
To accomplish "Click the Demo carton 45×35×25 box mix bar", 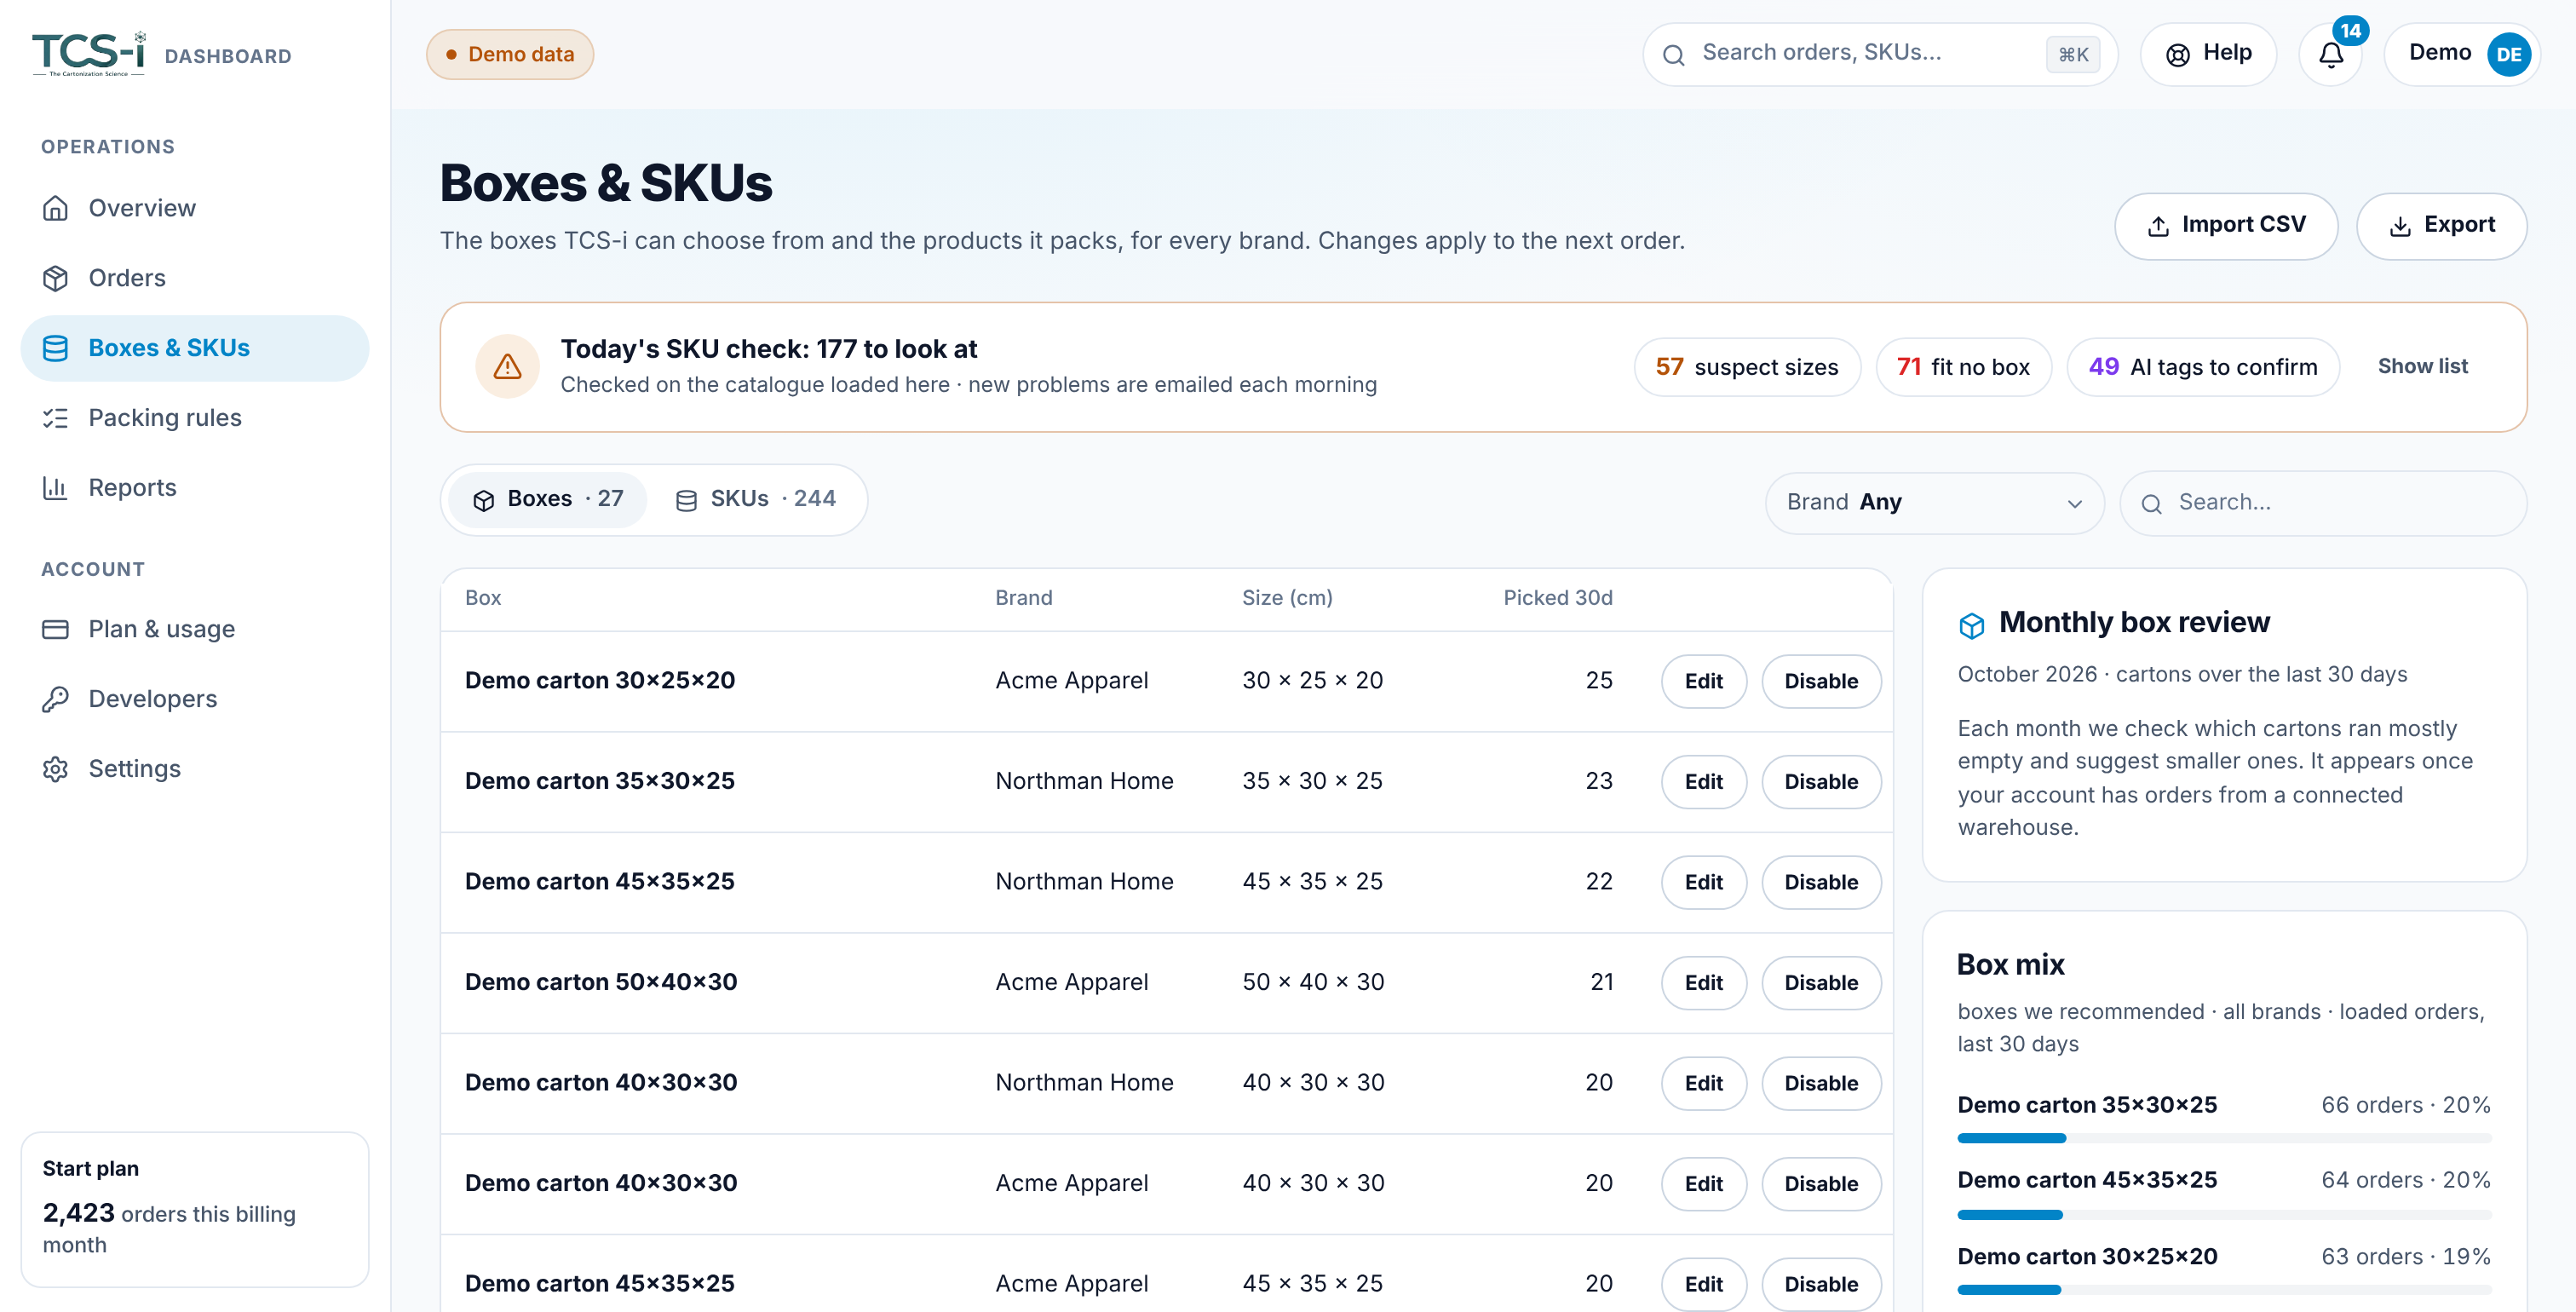I will [2224, 1214].
